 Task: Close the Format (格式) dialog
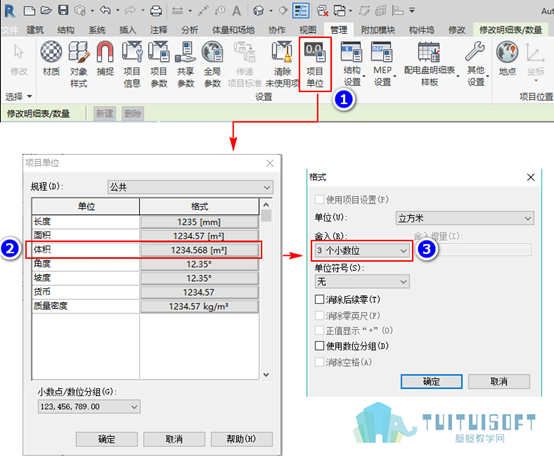coord(530,177)
